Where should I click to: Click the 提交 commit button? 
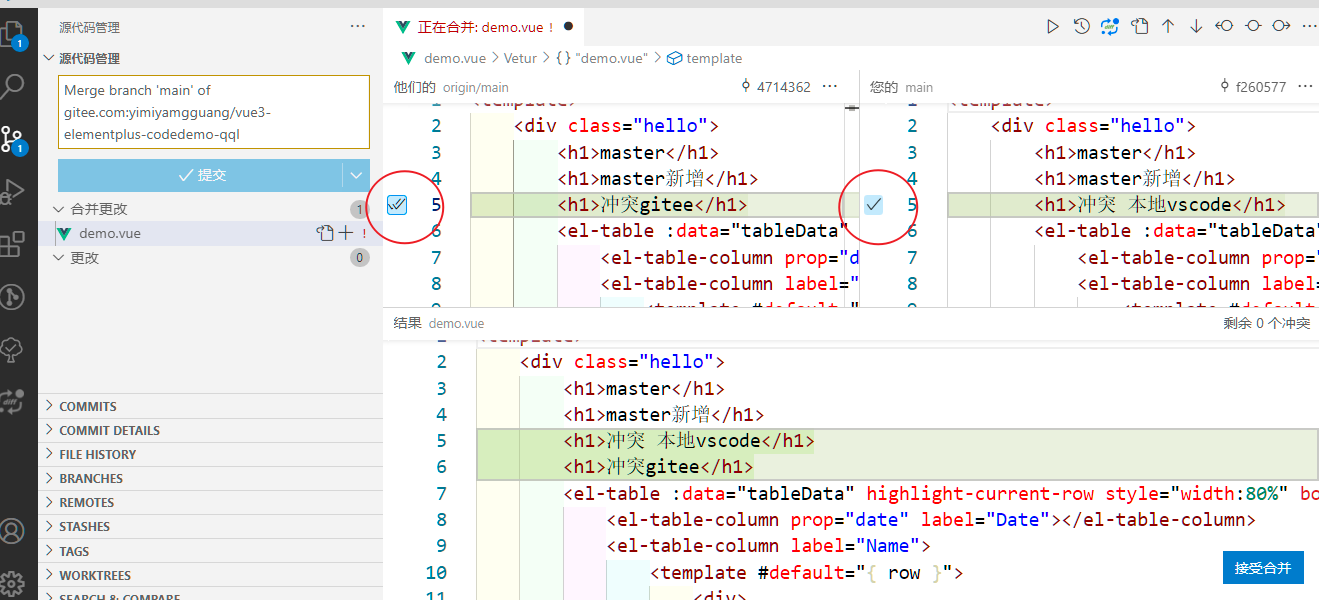201,175
